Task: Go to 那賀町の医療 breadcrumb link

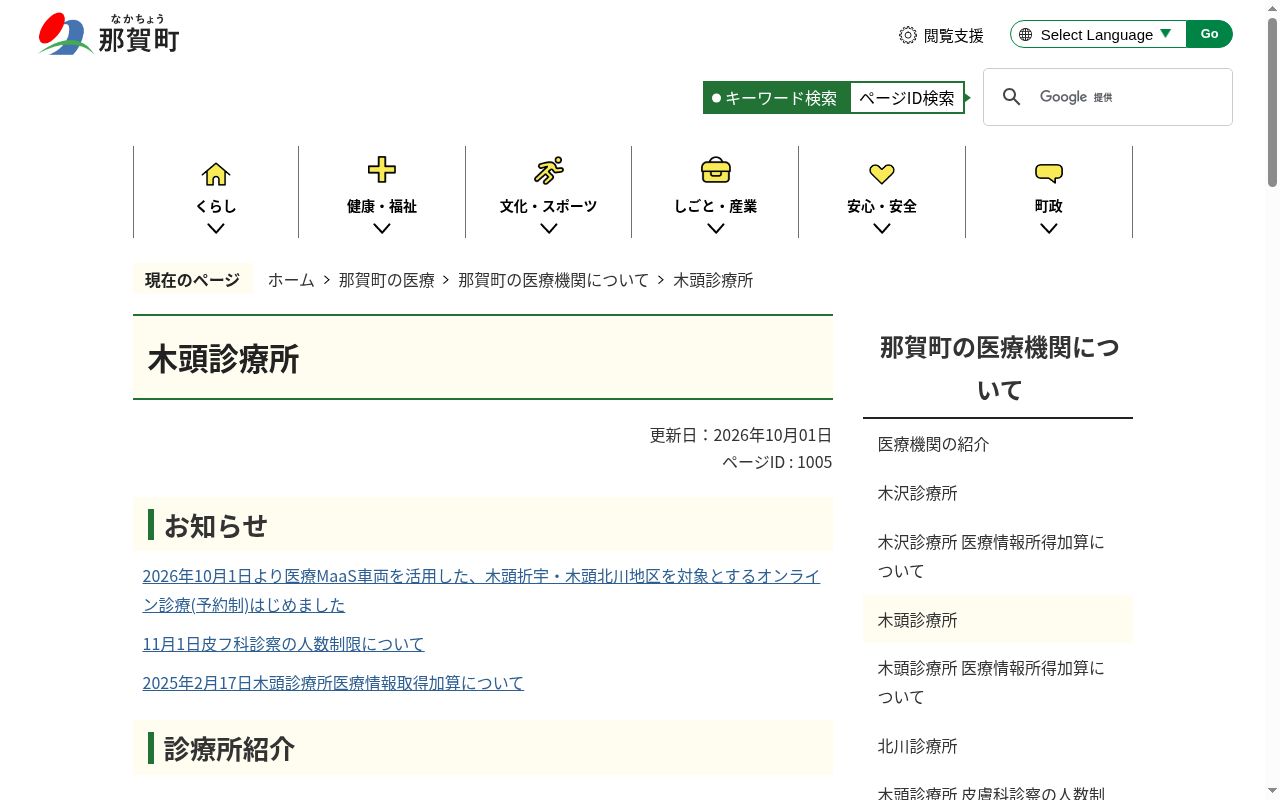Action: click(387, 280)
